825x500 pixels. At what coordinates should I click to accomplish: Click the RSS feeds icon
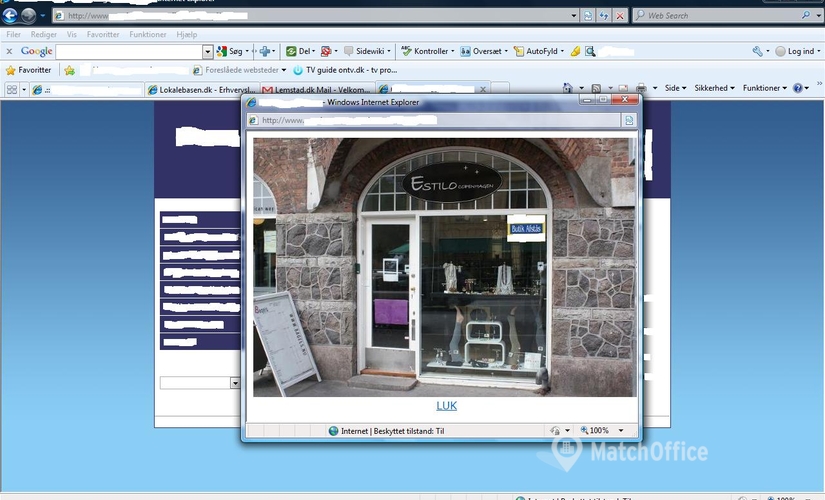coord(596,88)
